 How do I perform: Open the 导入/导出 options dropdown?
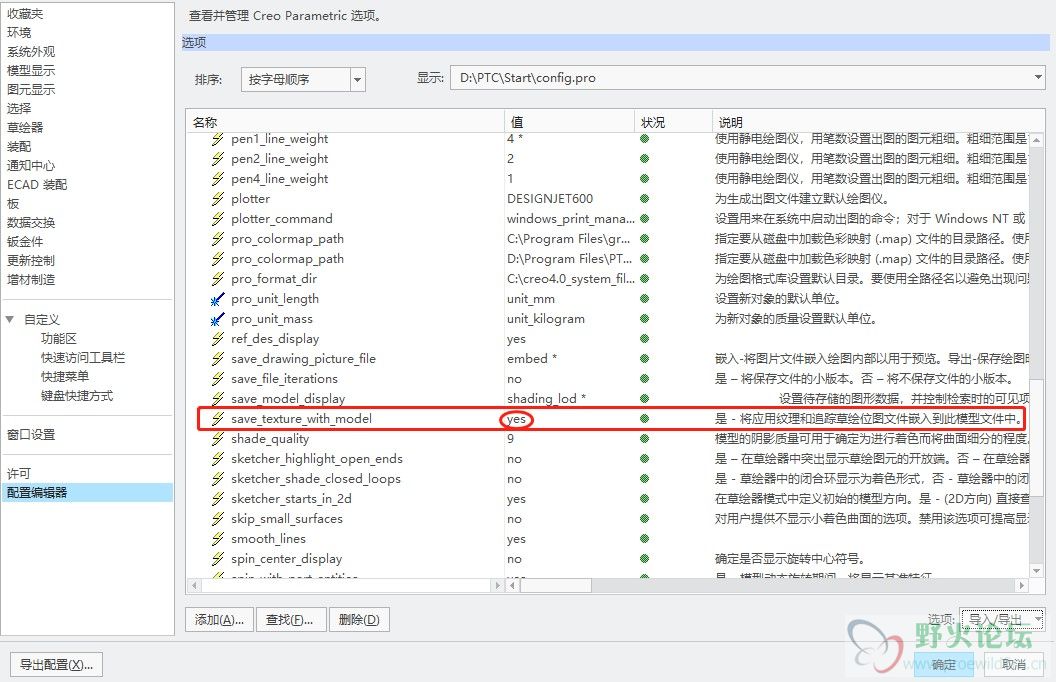1002,619
